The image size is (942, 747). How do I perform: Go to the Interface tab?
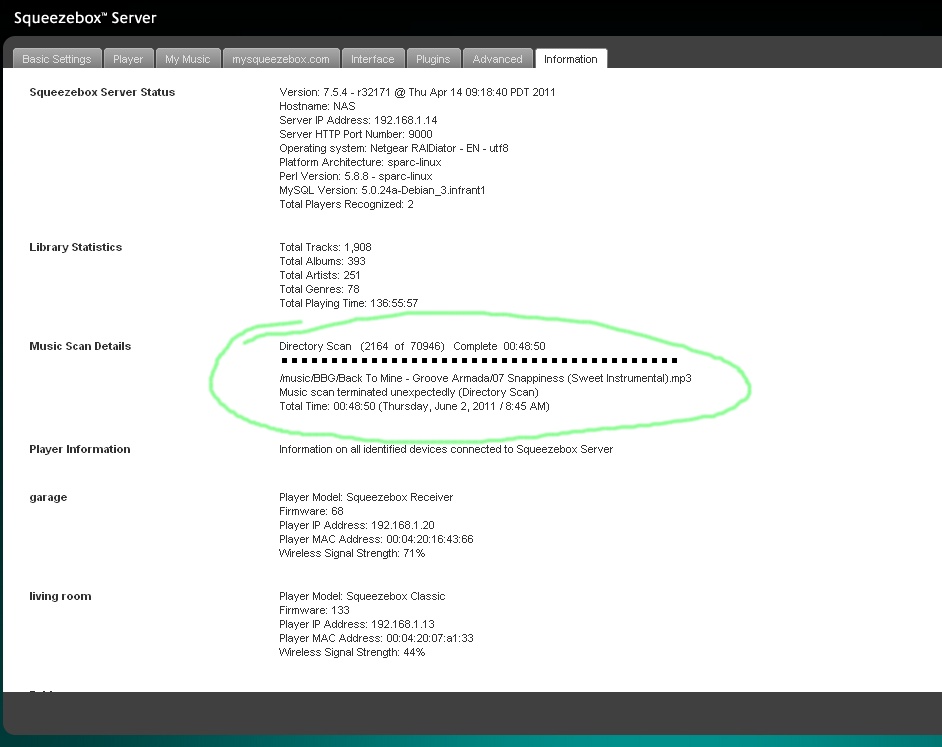(373, 59)
